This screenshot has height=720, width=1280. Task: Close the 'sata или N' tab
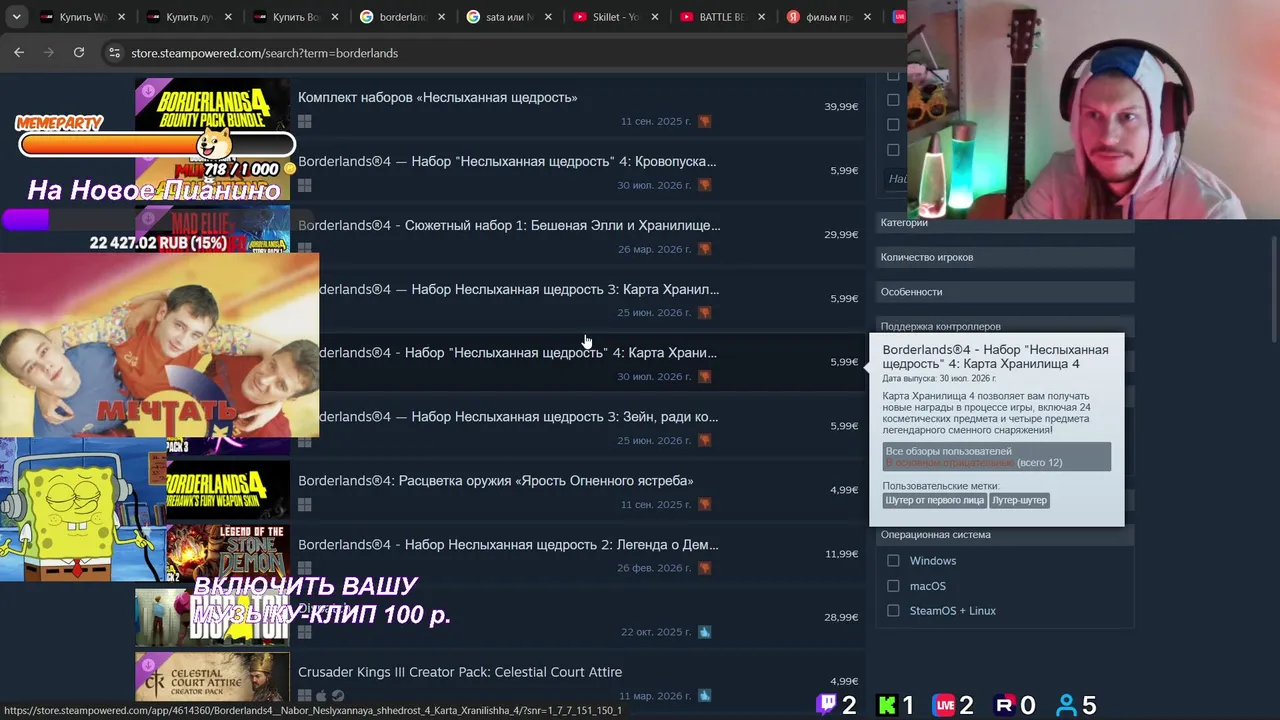548,17
